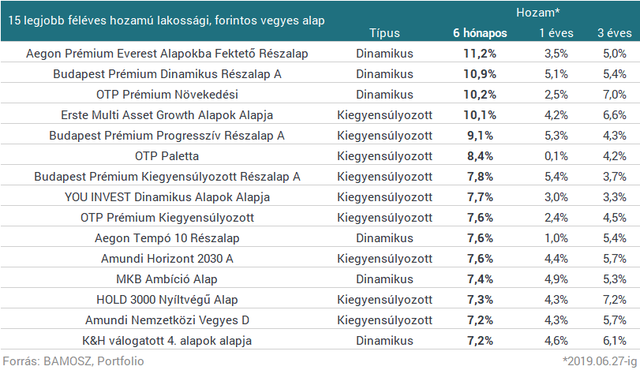Image resolution: width=640 pixels, height=370 pixels.
Task: Select YOU INVEST Dinamikus Alapok Alapja
Action: click(x=167, y=197)
